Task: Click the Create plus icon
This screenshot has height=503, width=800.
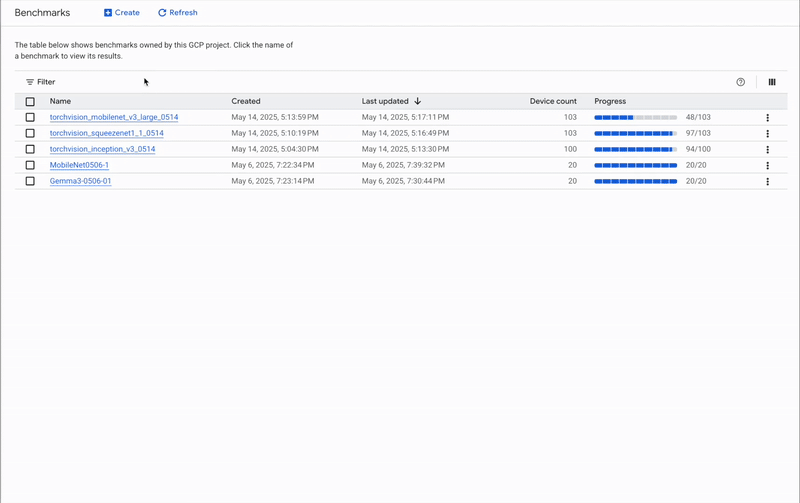Action: [x=108, y=13]
